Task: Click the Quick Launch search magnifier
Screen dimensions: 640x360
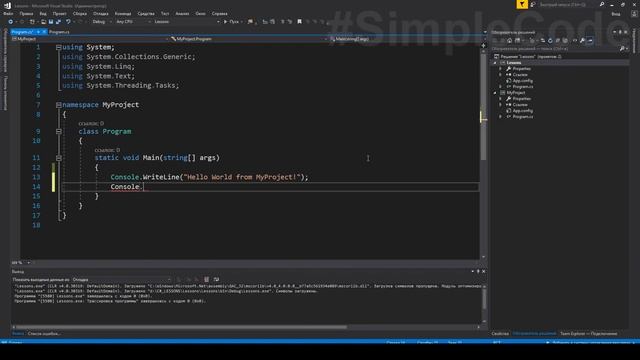Action: 602,4
